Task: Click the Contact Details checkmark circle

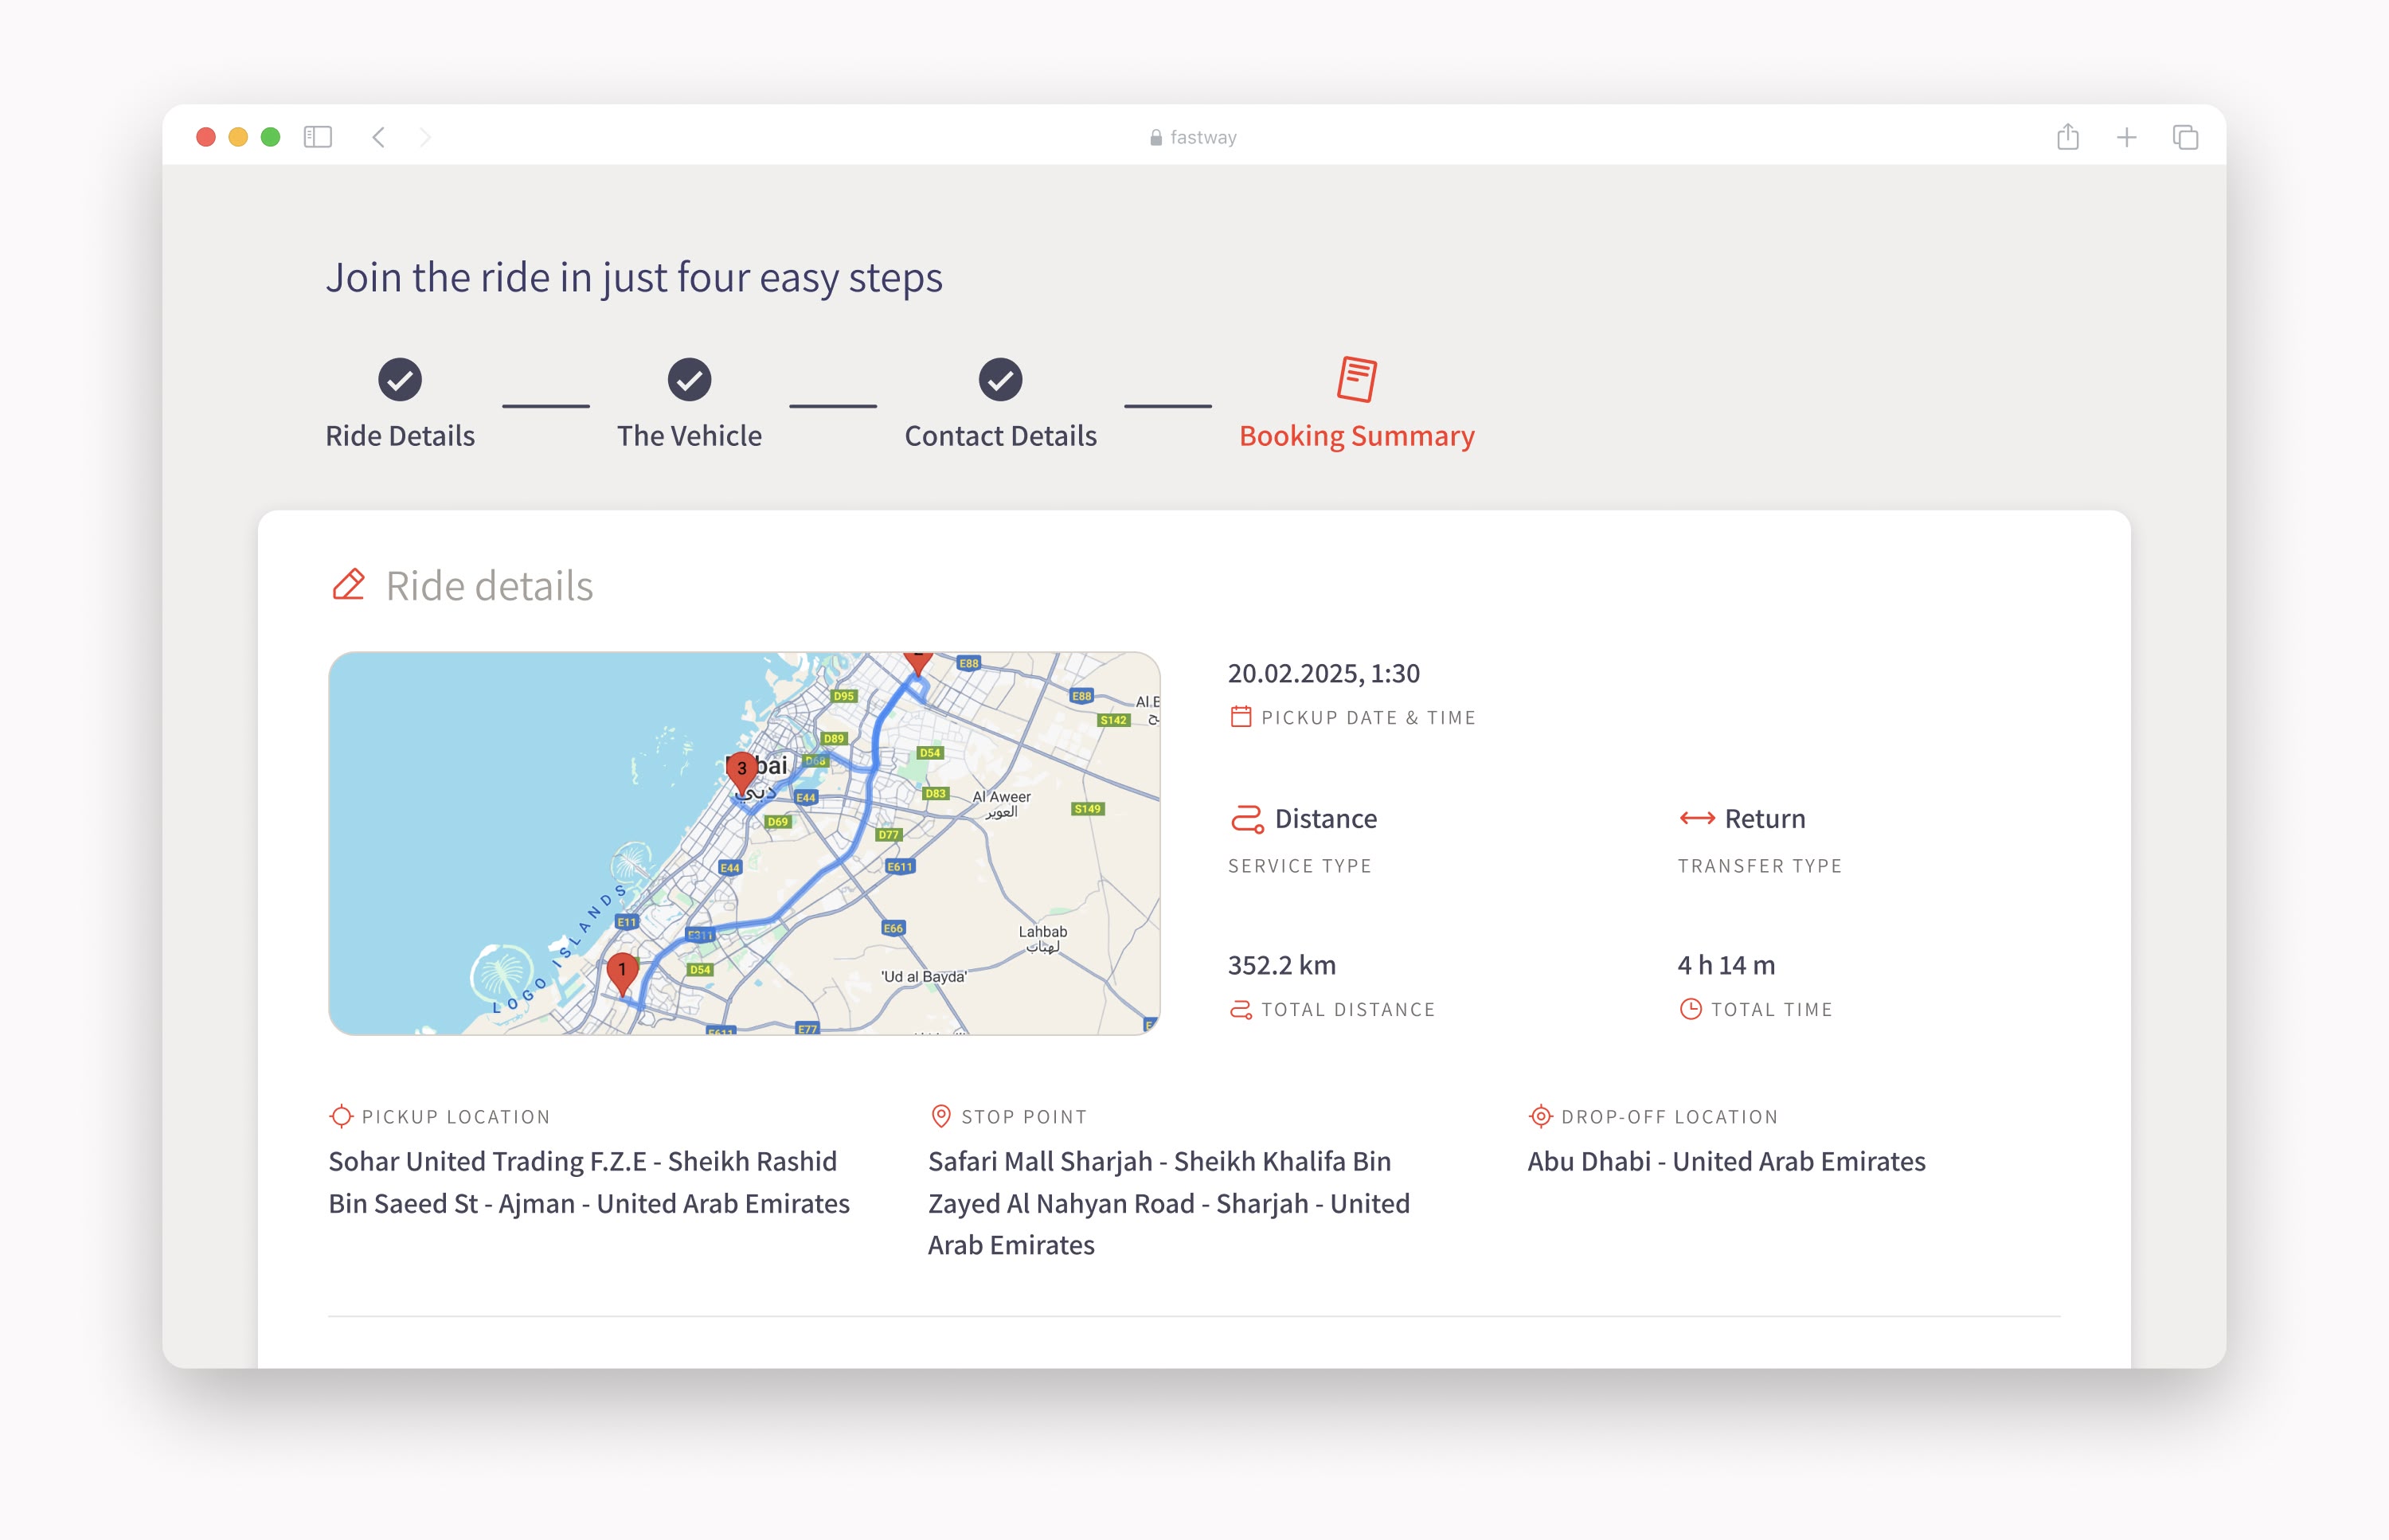Action: tap(1000, 380)
